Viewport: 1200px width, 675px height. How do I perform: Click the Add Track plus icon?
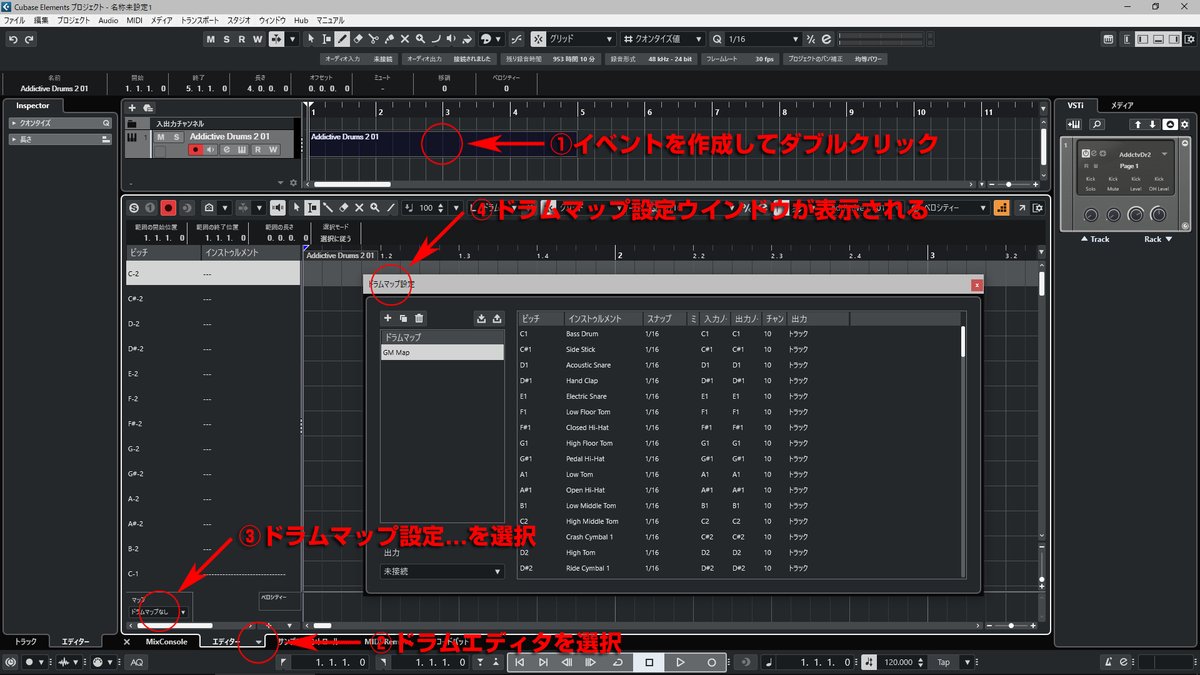(132, 107)
